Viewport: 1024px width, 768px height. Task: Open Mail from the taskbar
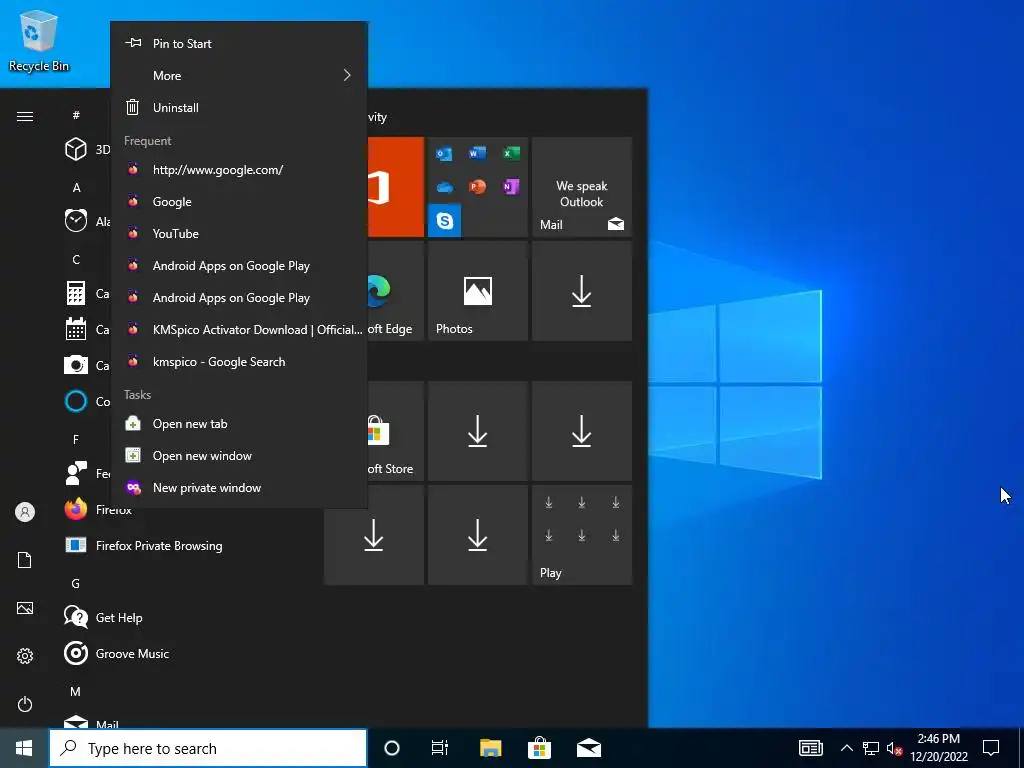click(x=588, y=748)
